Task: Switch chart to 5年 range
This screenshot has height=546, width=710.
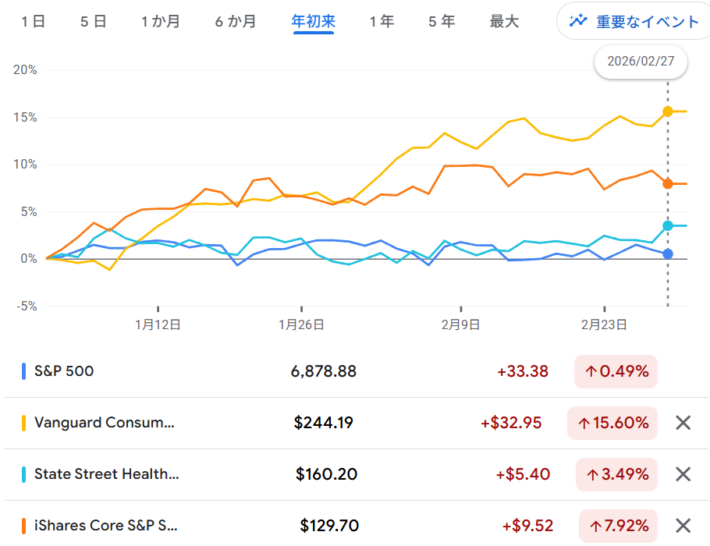Action: [x=441, y=21]
